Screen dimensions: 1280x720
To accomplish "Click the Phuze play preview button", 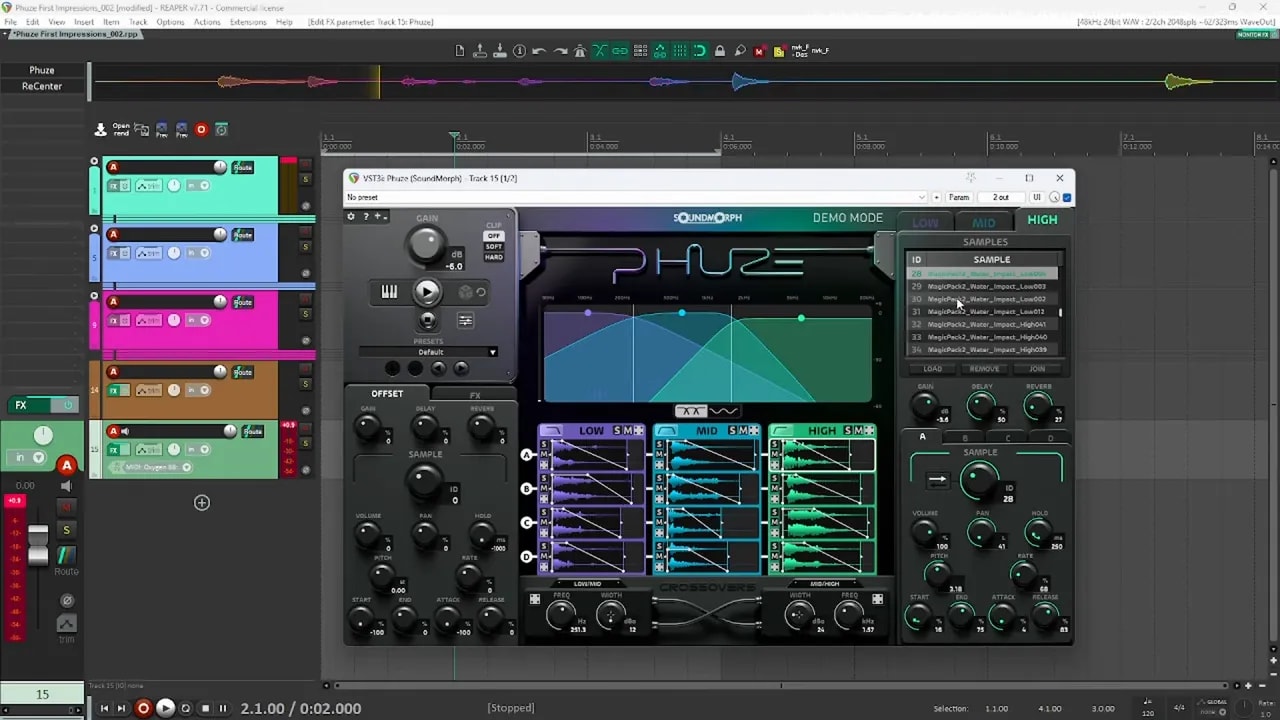I will click(427, 292).
